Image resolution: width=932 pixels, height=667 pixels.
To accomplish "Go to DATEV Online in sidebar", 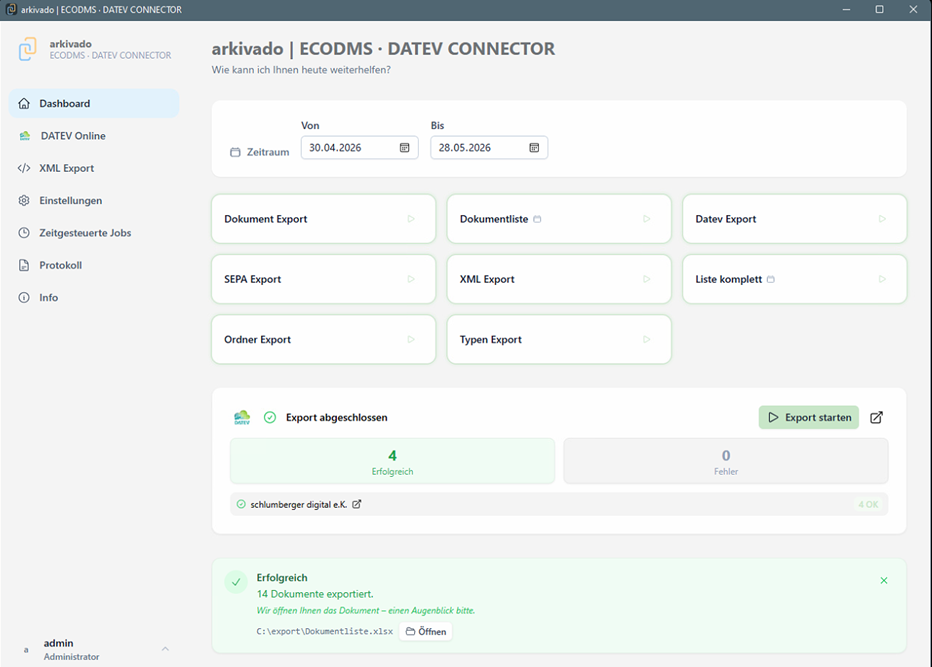I will 94,136.
